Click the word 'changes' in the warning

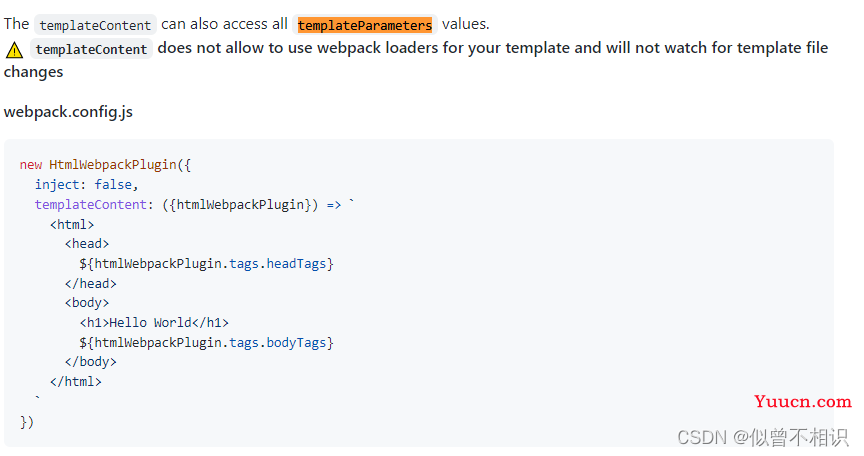[34, 73]
